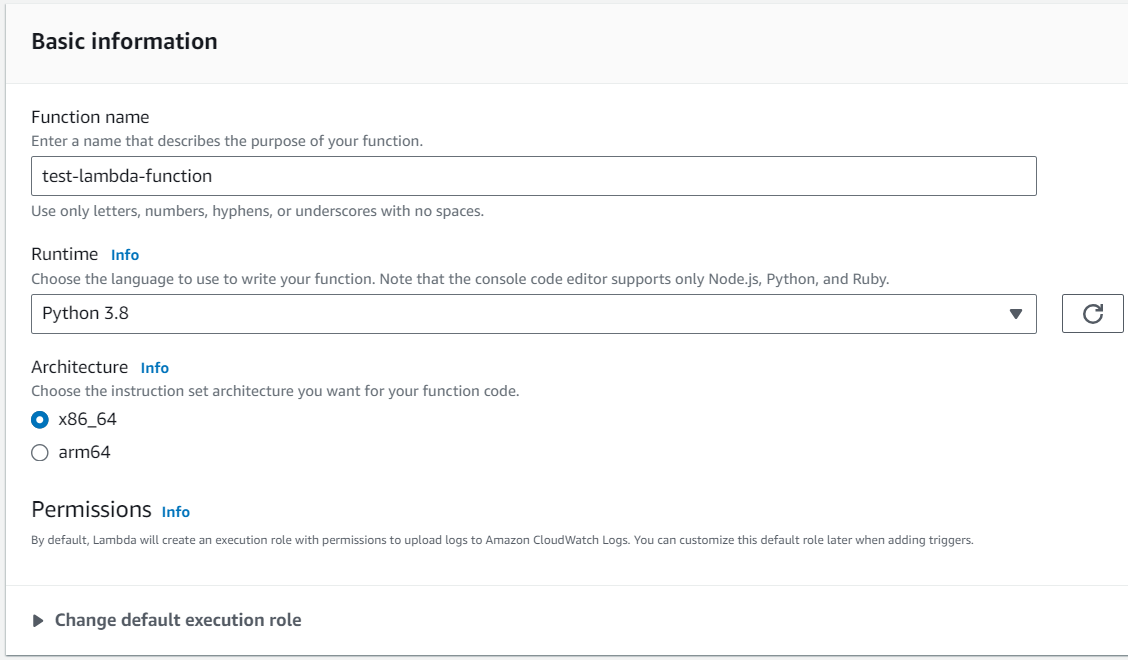Click the Architecture section label
Image resolution: width=1128 pixels, height=660 pixels.
80,367
